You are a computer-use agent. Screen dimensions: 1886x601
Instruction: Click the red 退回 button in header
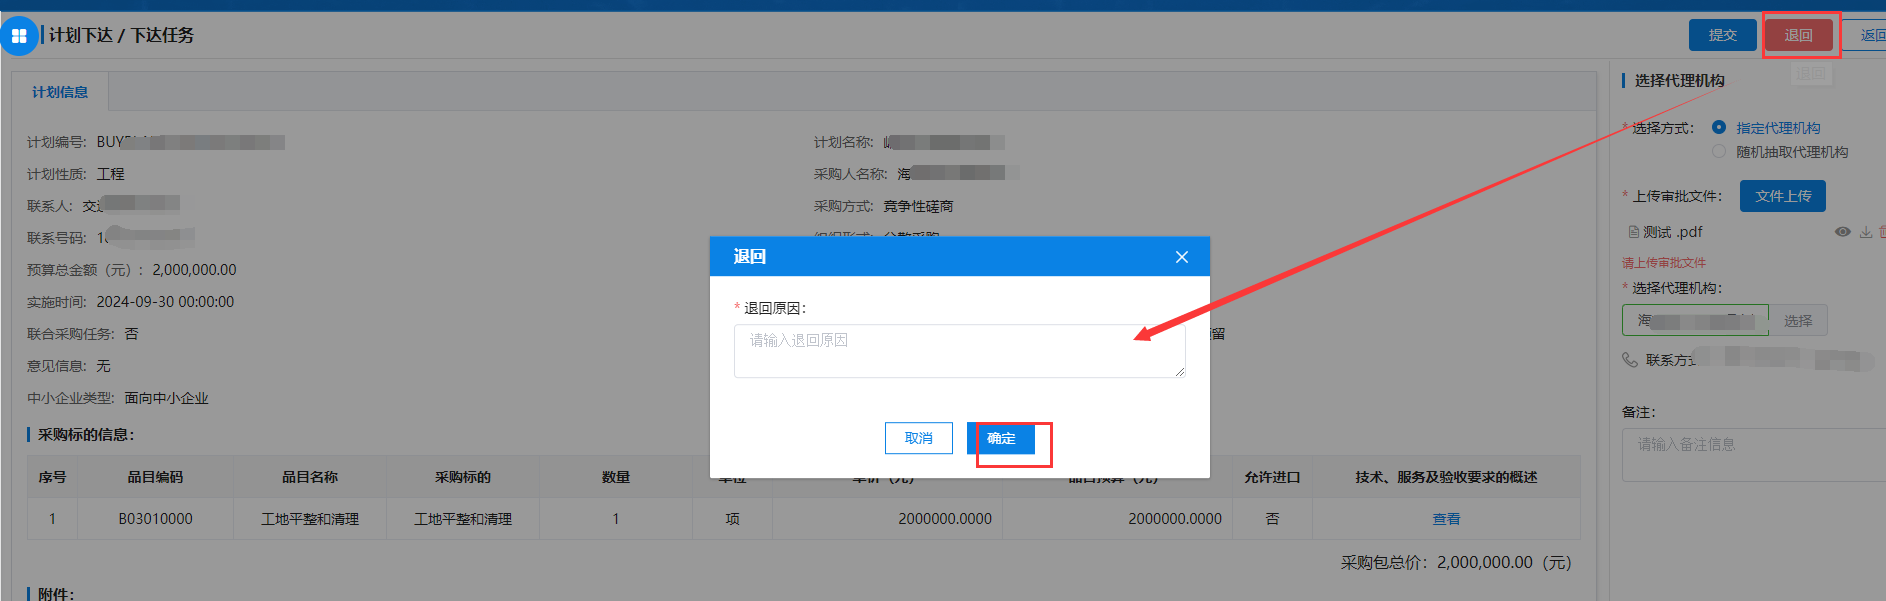point(1798,35)
